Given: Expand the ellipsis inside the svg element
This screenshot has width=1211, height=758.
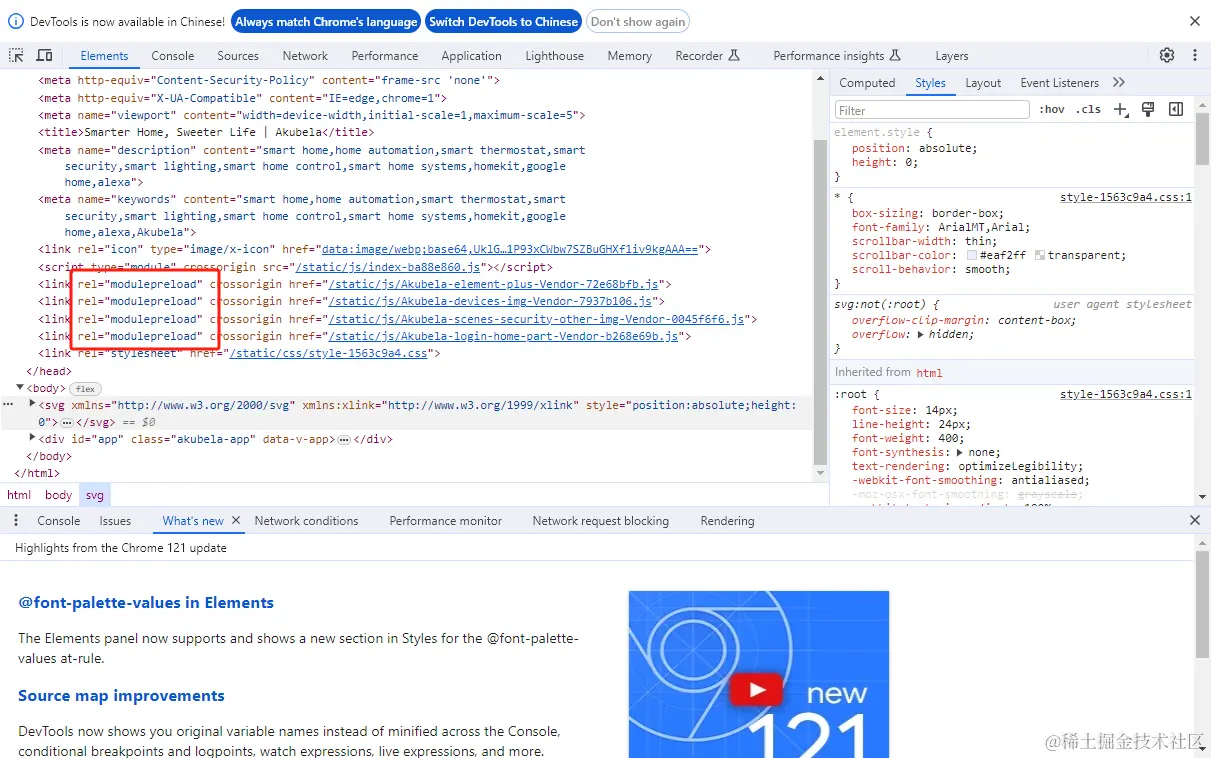Looking at the screenshot, I should pos(67,423).
